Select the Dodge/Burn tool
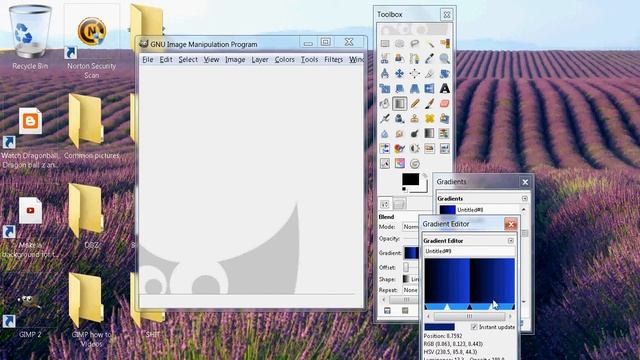The image size is (640, 360). [414, 133]
